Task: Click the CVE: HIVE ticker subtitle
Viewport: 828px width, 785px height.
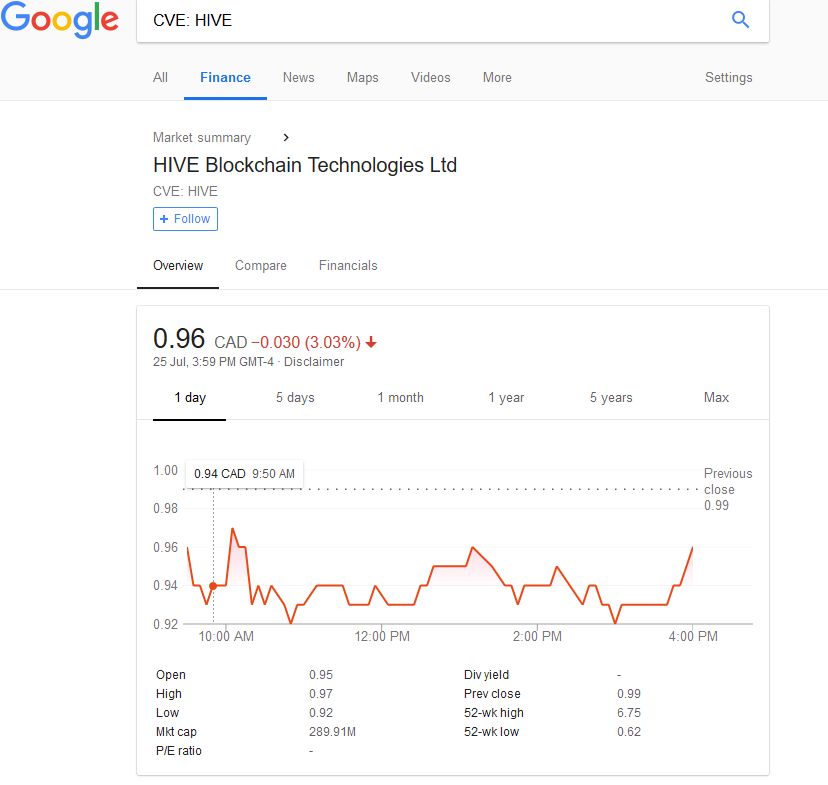Action: 185,191
